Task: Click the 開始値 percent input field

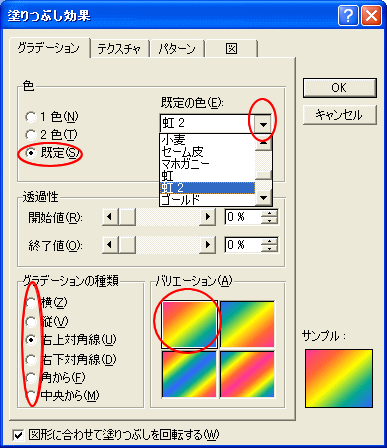Action: [x=243, y=217]
